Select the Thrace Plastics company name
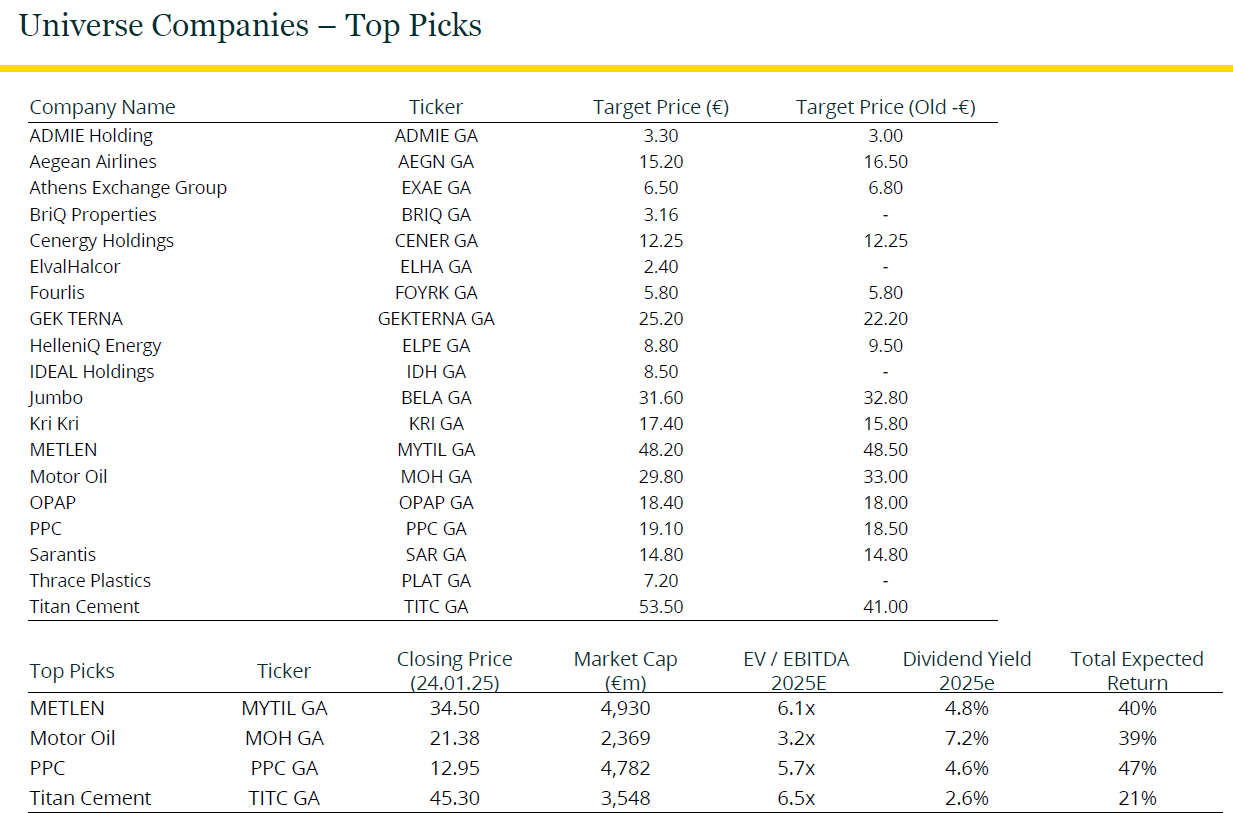Viewport: 1233px width, 813px height. click(x=90, y=581)
